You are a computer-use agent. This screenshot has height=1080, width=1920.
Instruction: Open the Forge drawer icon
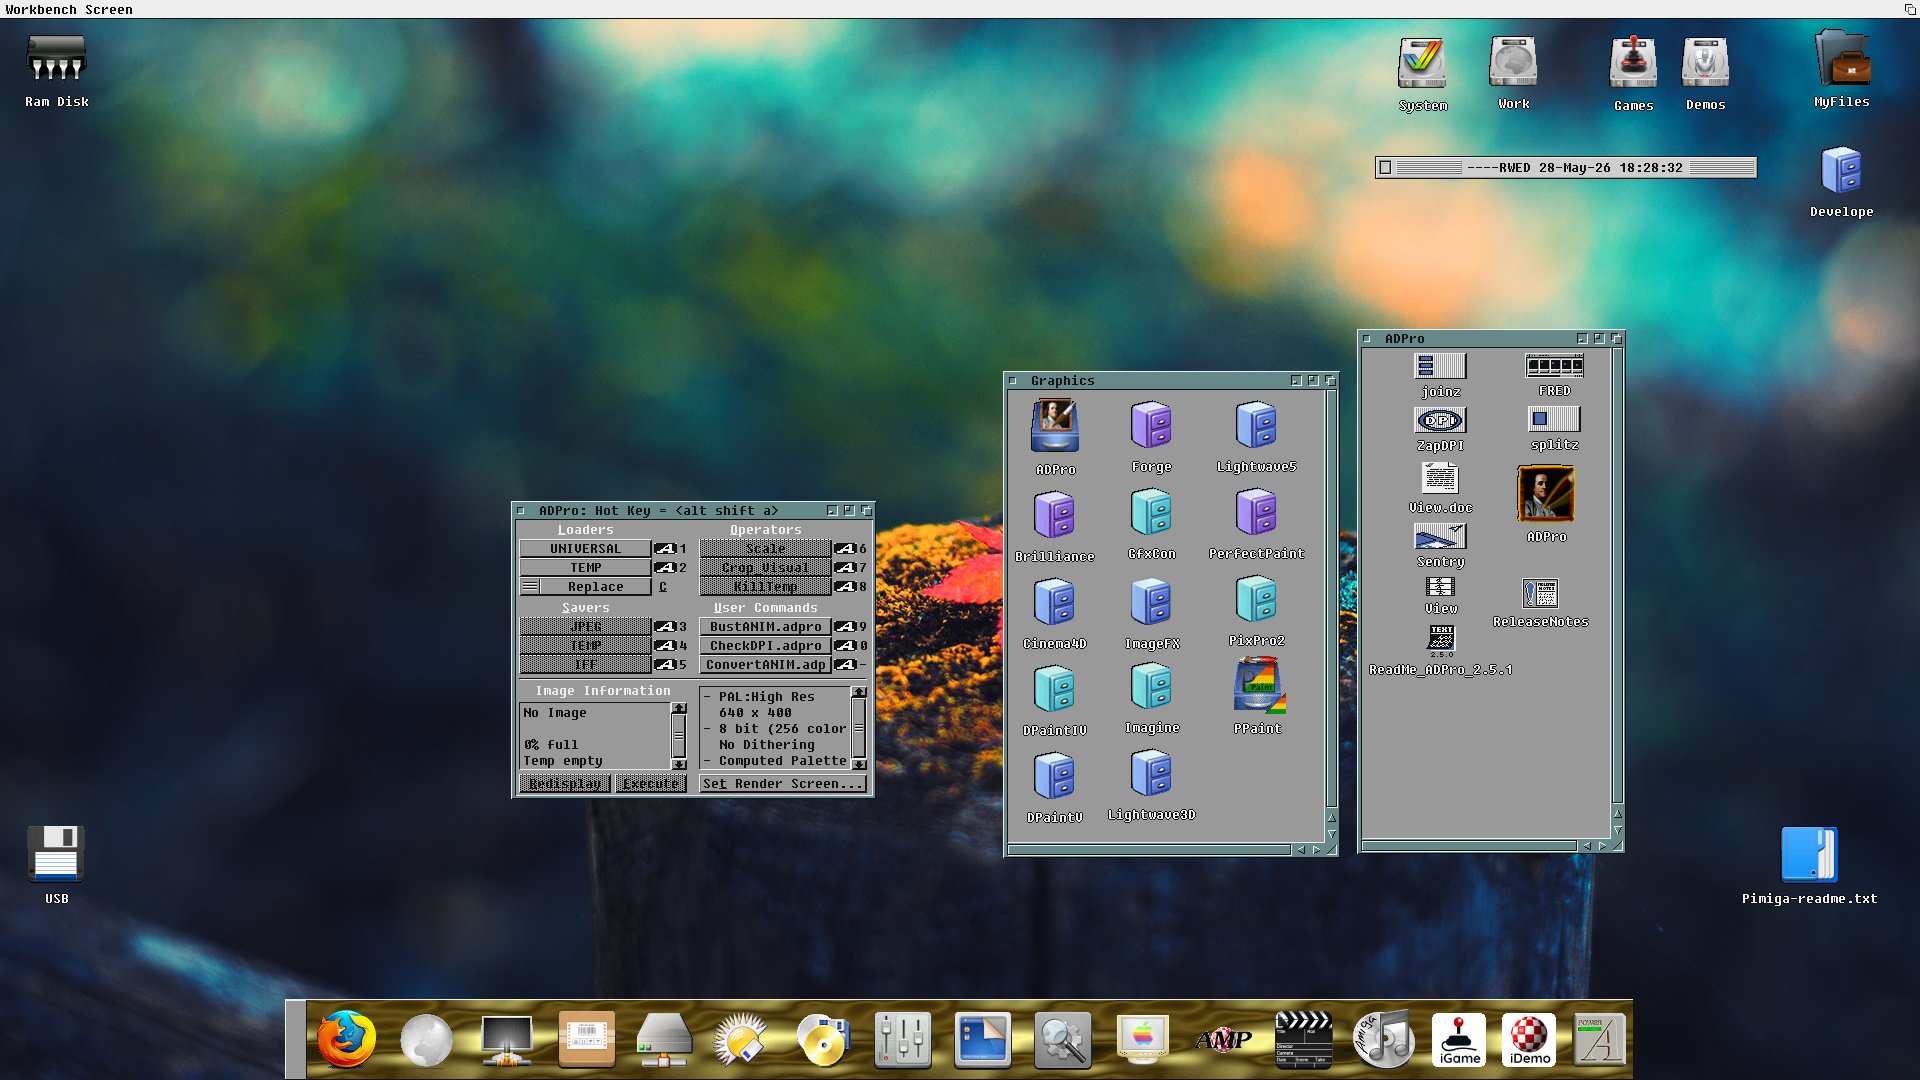1151,426
